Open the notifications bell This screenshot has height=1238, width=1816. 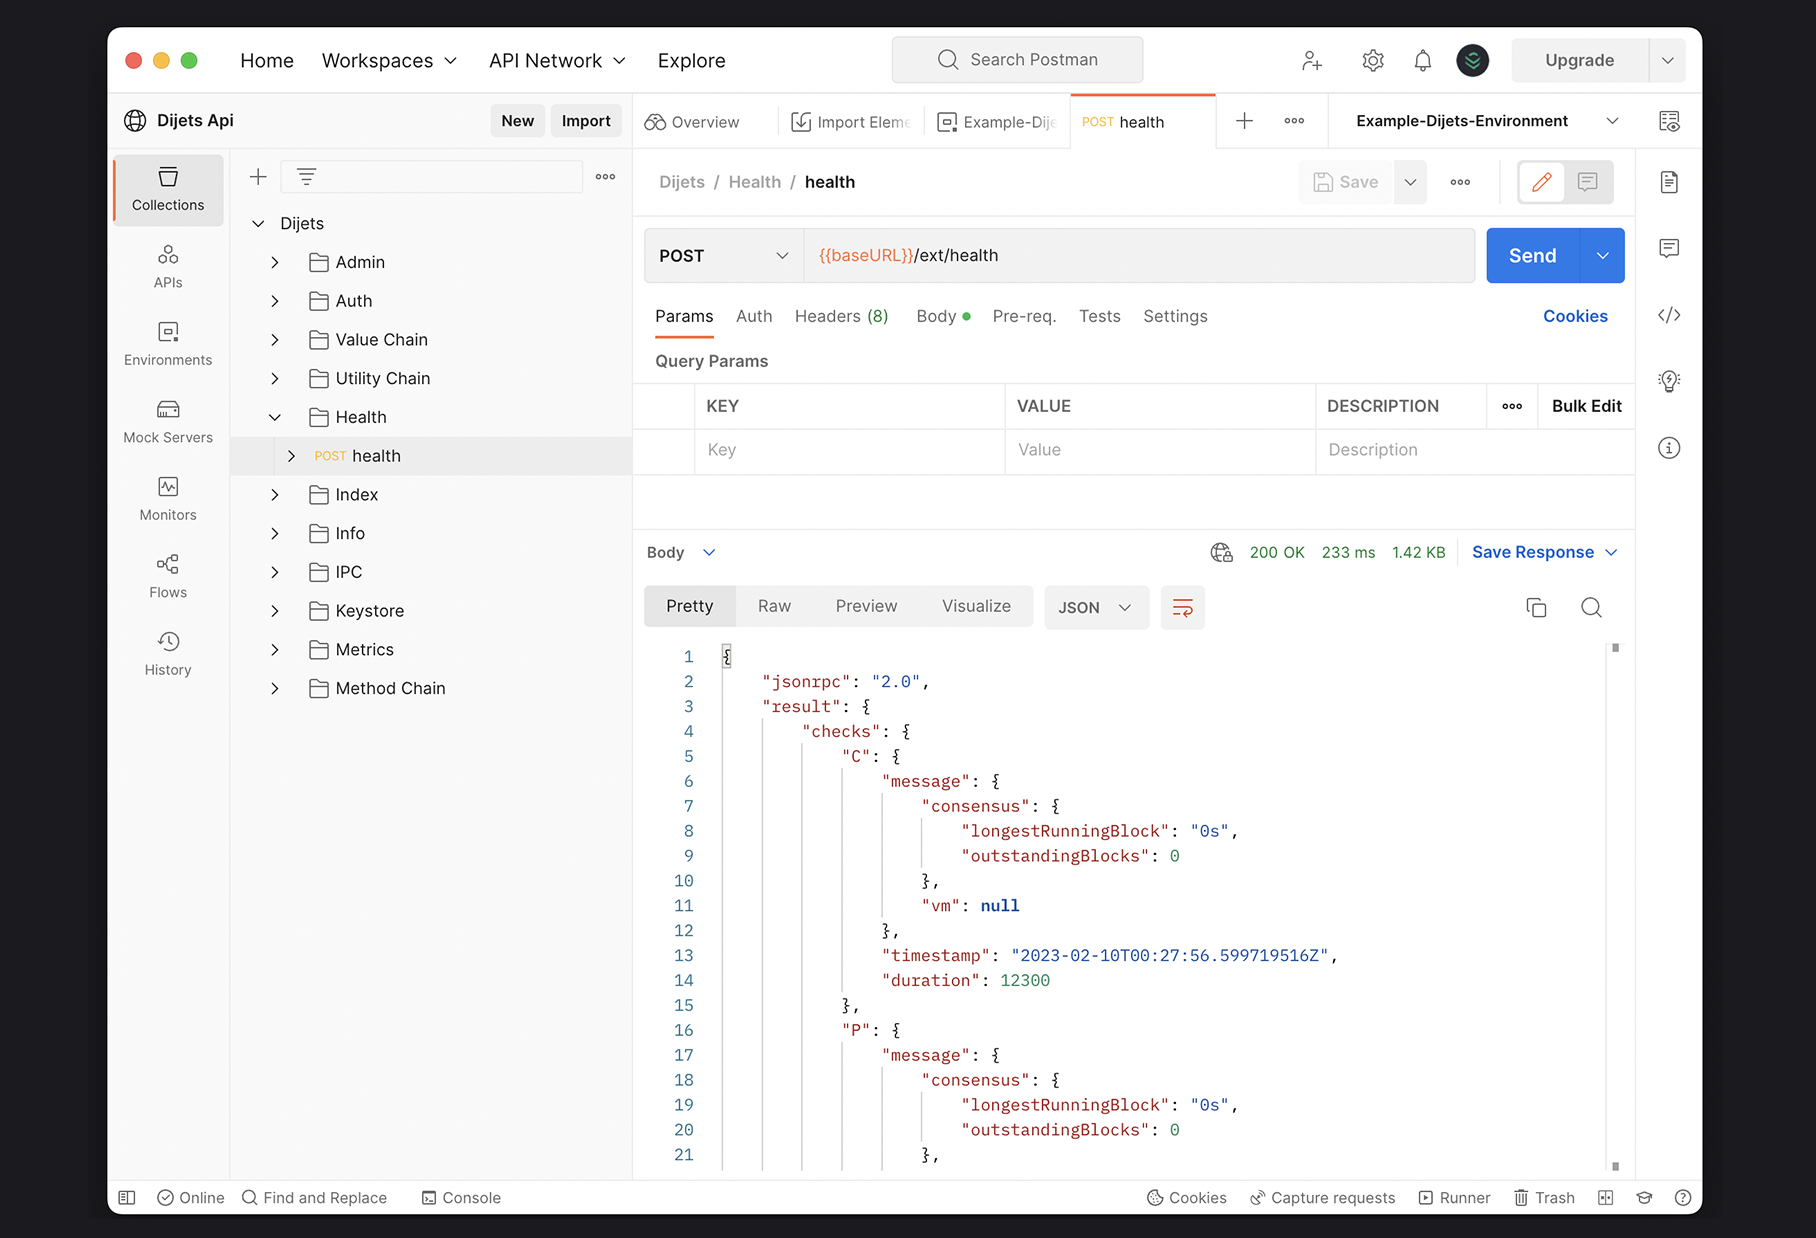[x=1422, y=60]
